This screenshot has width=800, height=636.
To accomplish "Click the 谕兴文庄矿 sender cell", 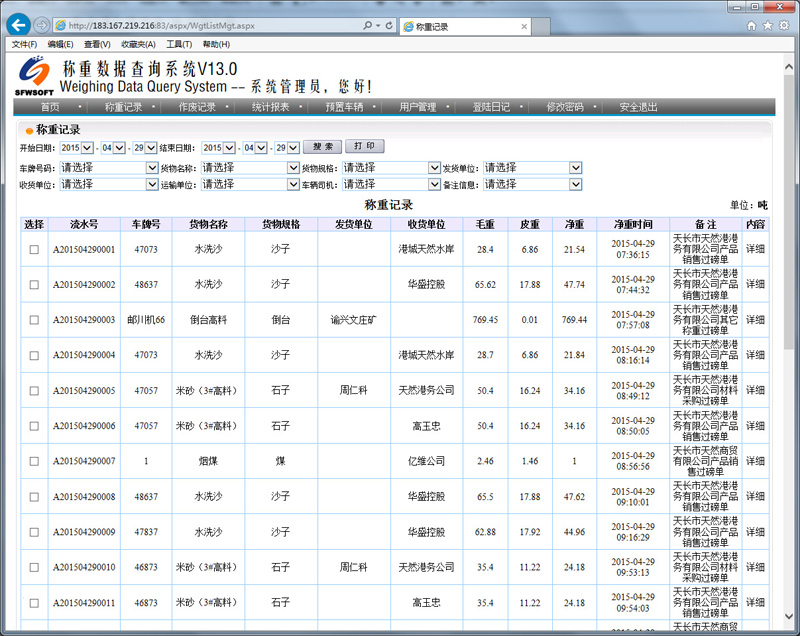I will point(354,320).
